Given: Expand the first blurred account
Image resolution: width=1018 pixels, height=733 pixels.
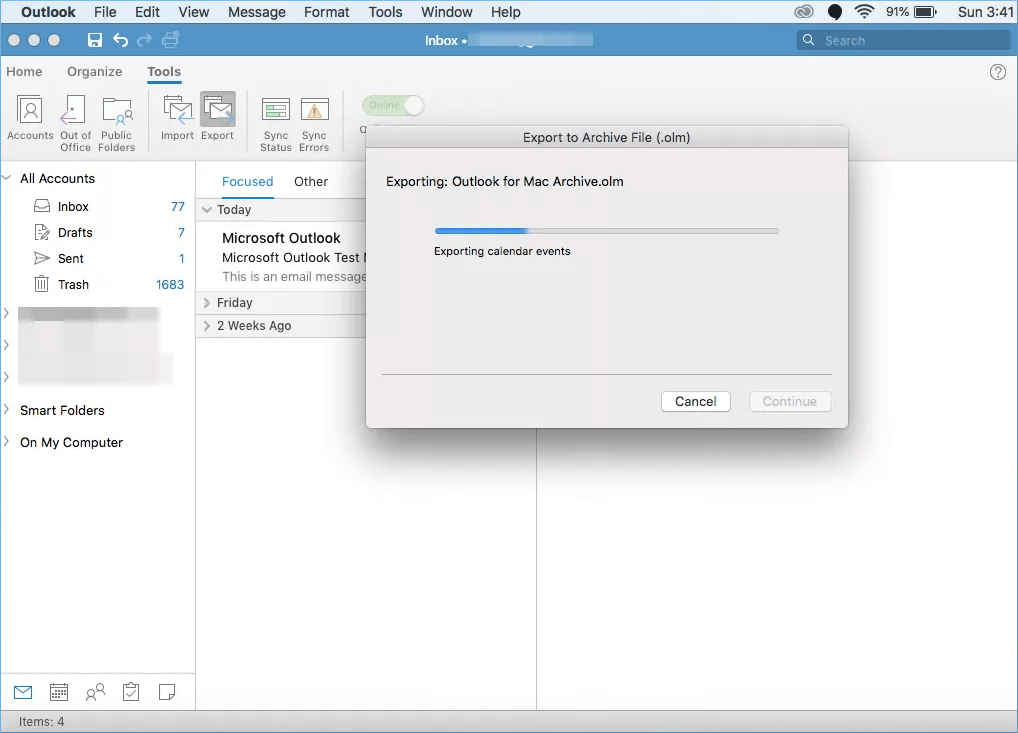Looking at the screenshot, I should click(x=6, y=314).
